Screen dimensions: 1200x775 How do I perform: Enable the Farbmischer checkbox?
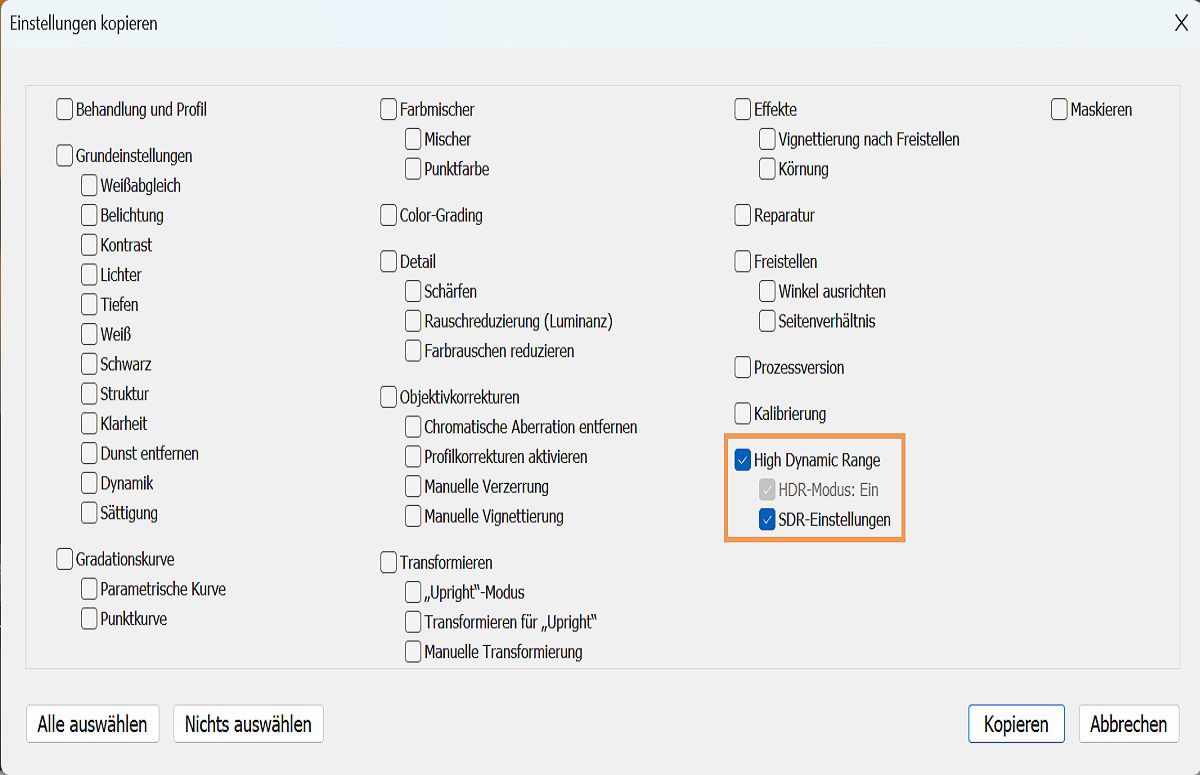click(x=389, y=109)
